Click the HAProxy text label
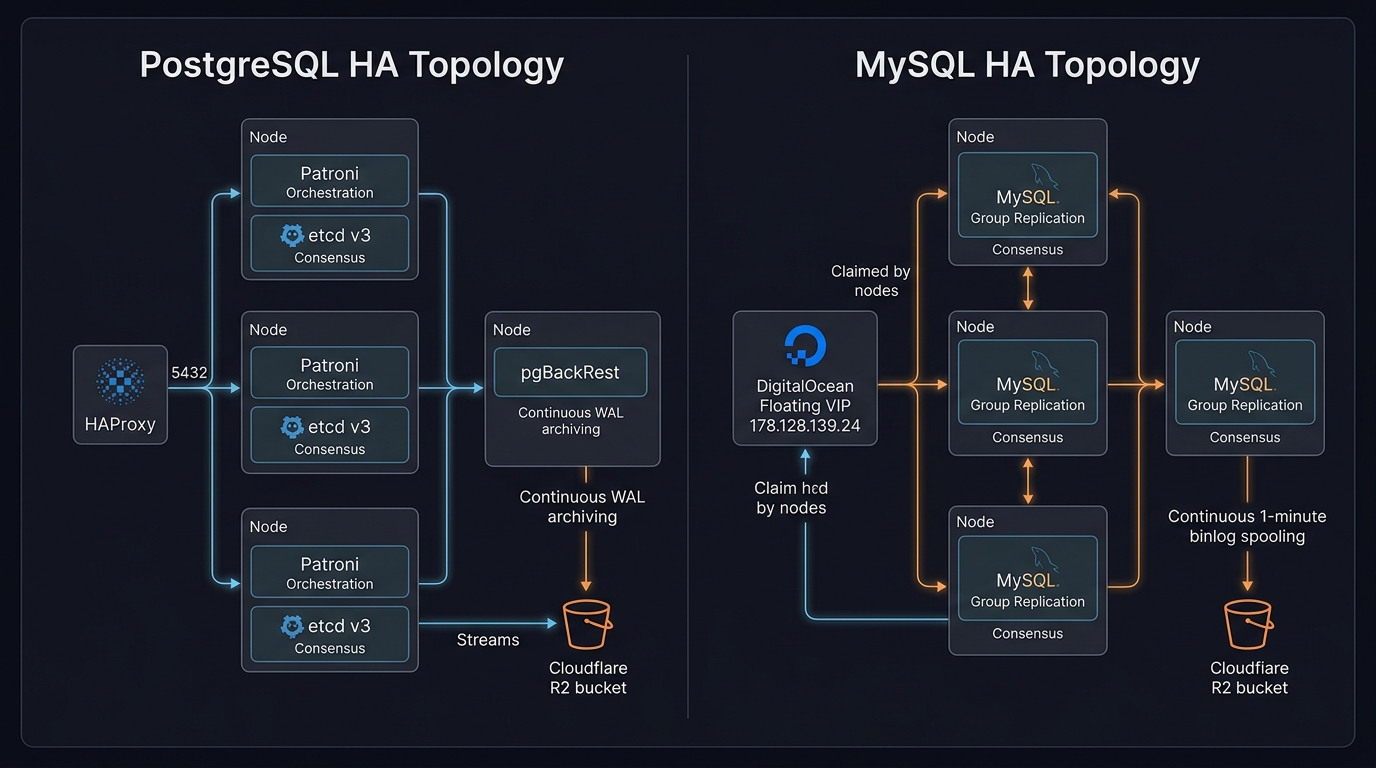This screenshot has height=768, width=1376. coord(120,424)
